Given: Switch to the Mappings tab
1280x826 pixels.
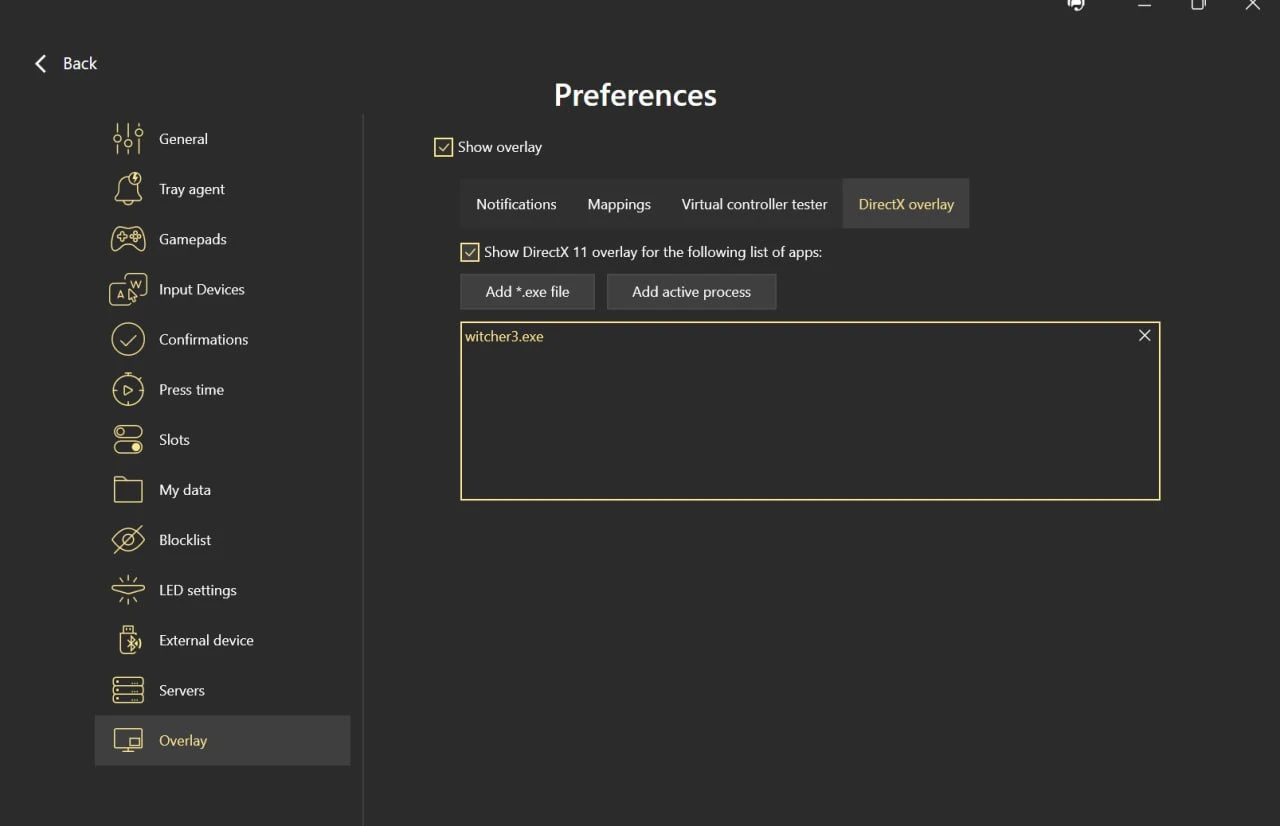Looking at the screenshot, I should (619, 204).
